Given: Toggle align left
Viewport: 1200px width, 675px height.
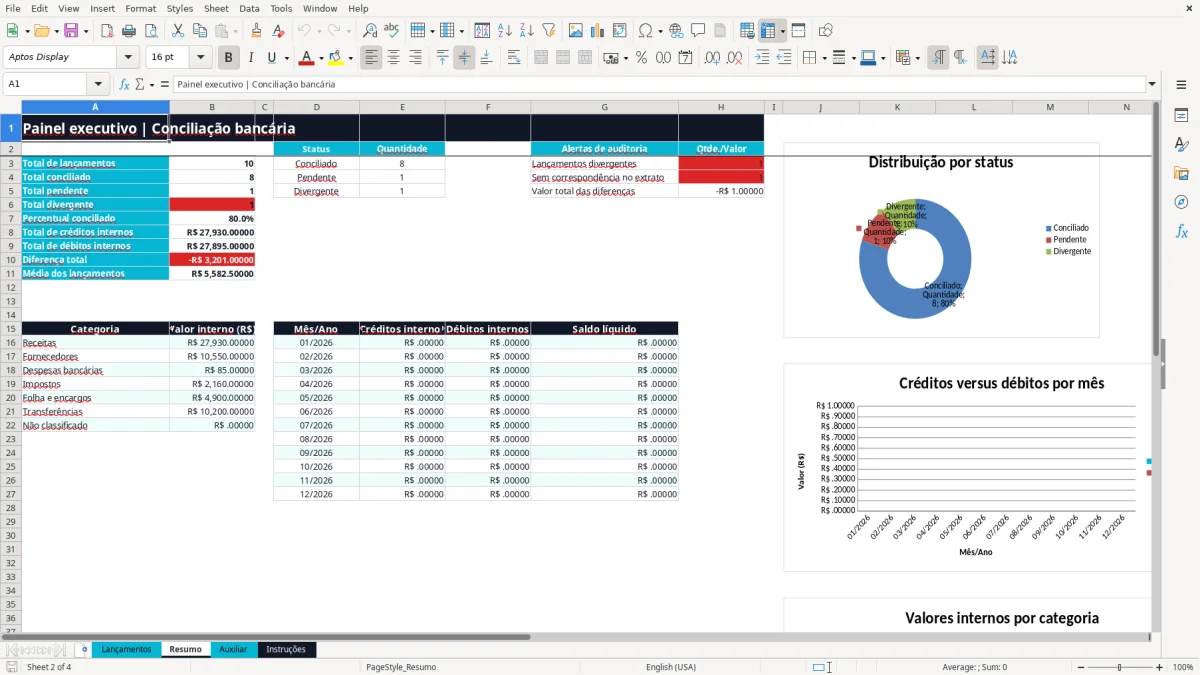Looking at the screenshot, I should tap(372, 58).
